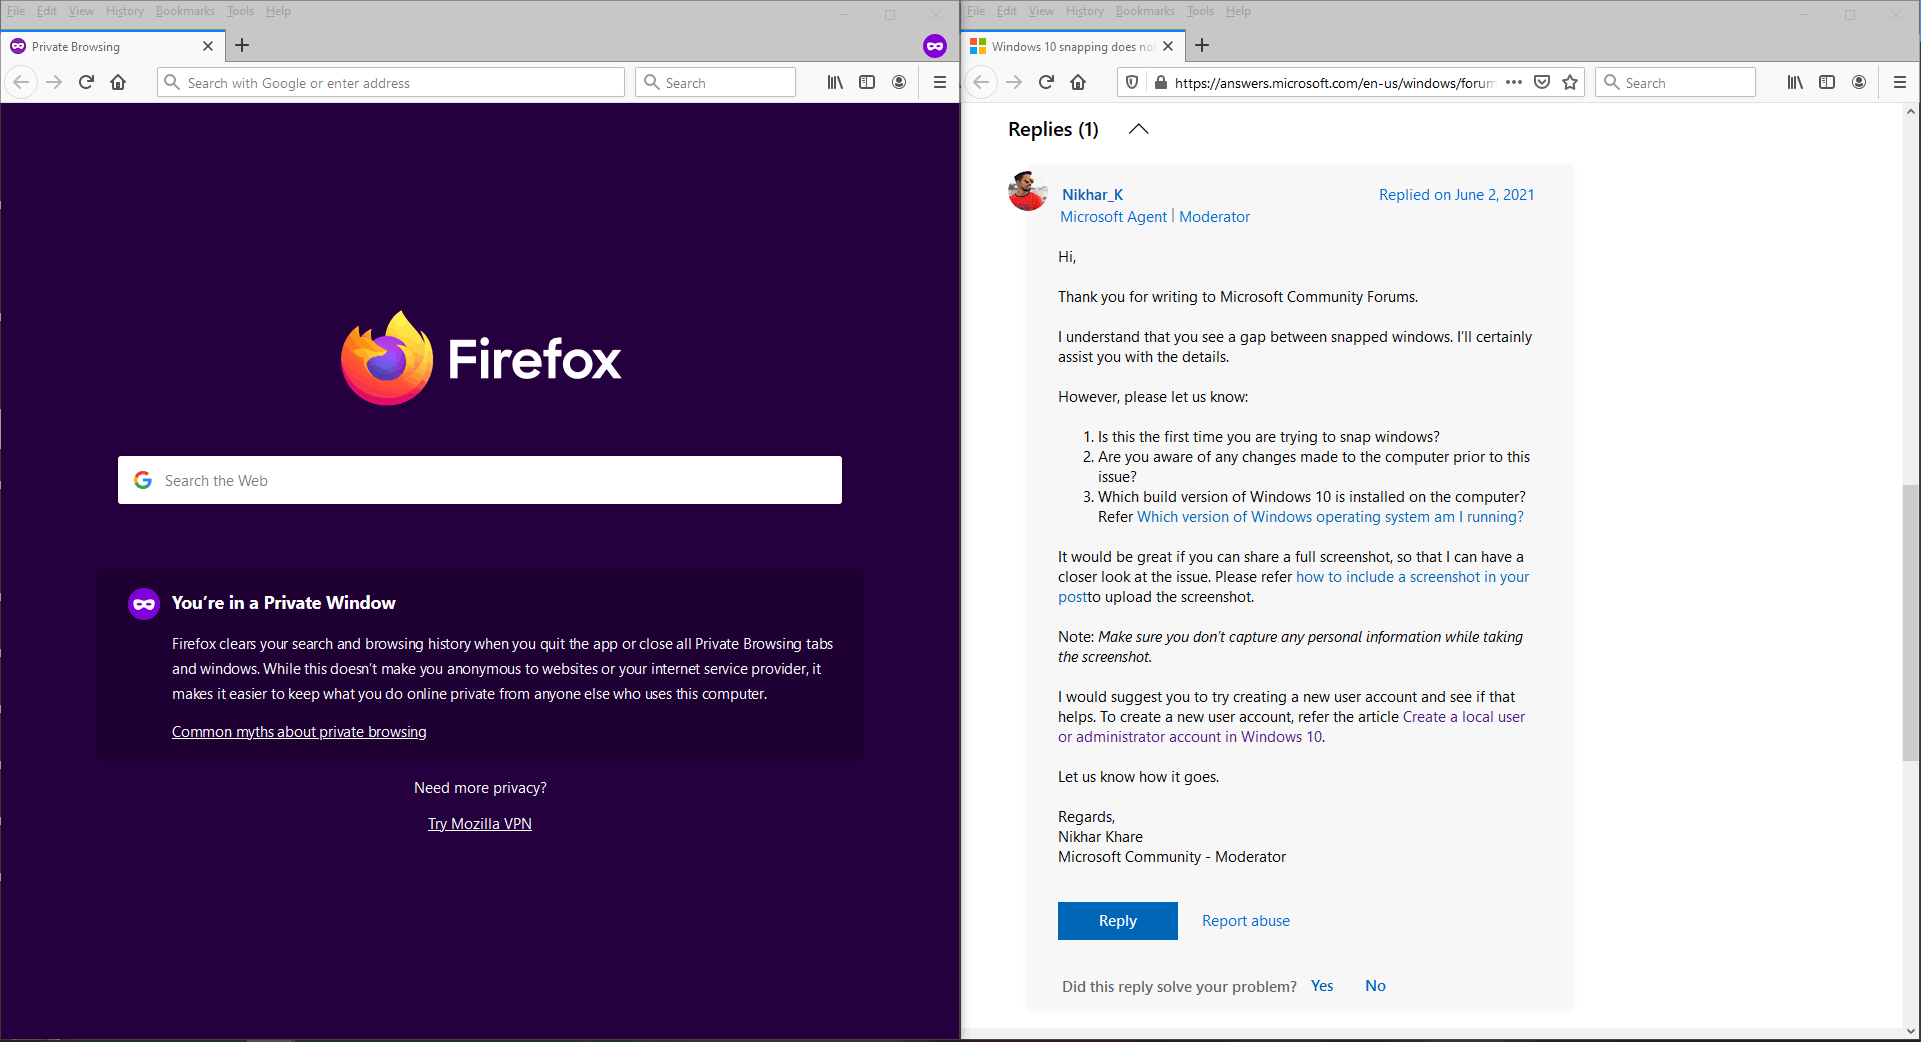Open Which version of Windows link
The height and width of the screenshot is (1042, 1921).
[1330, 517]
